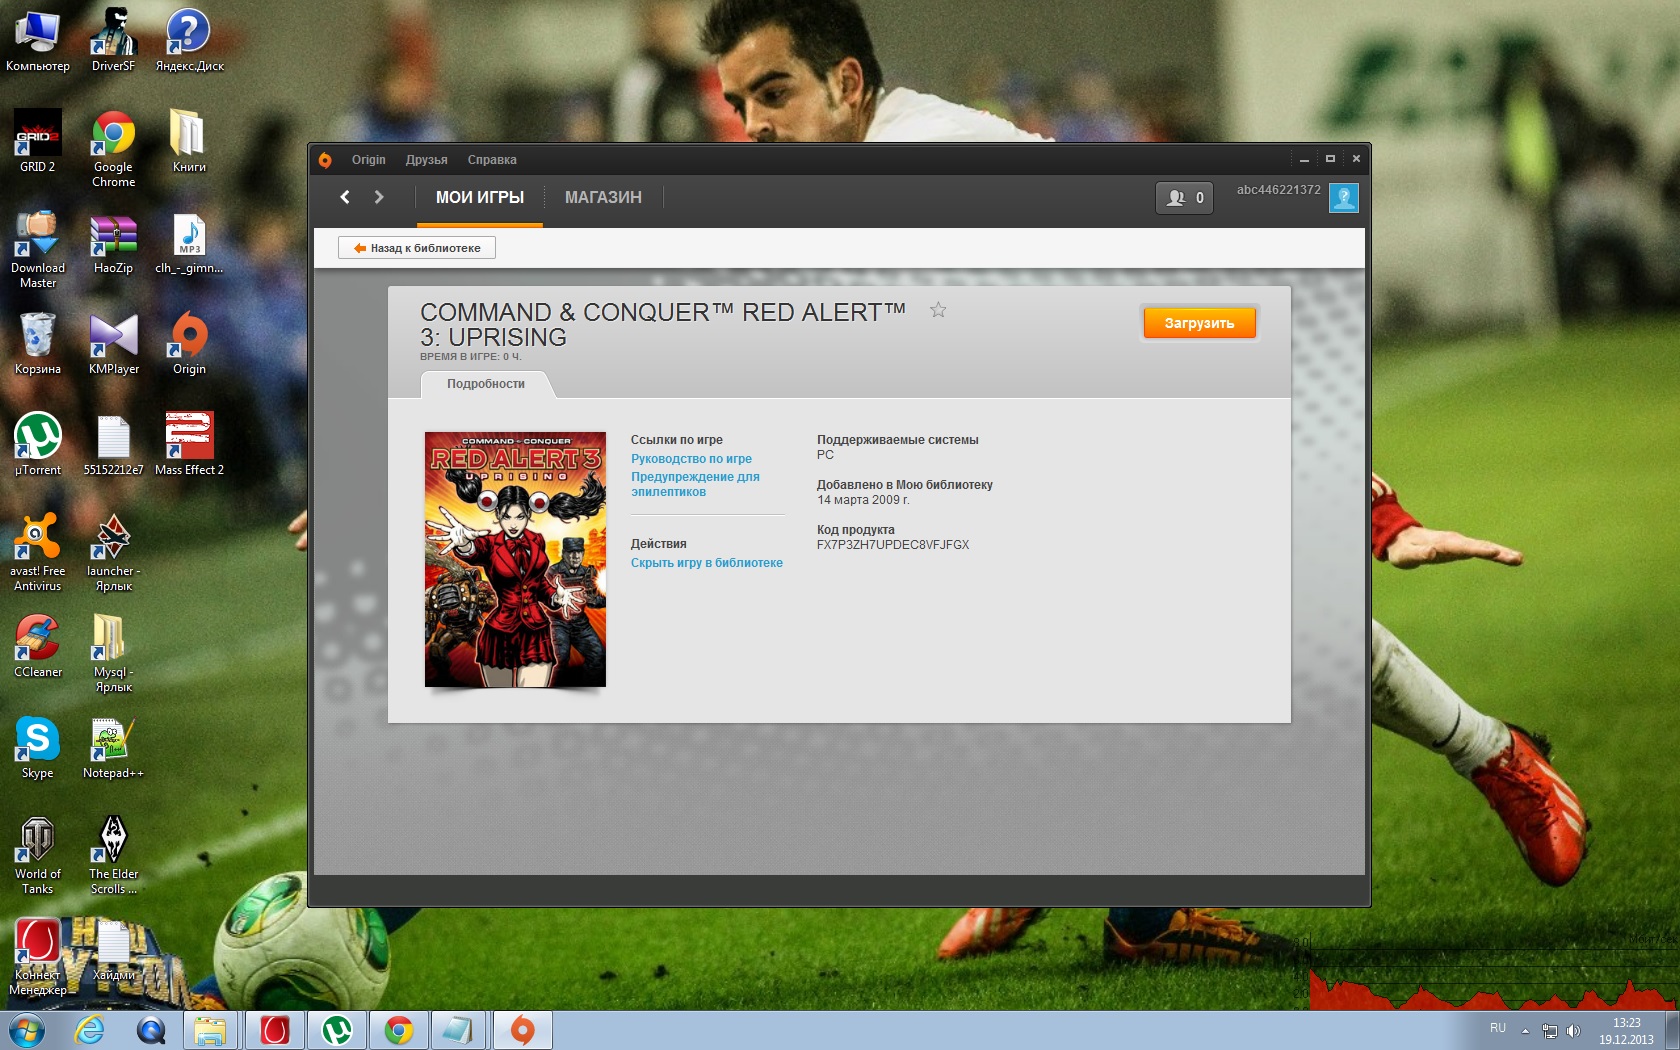Select the KMPlayer desktop shortcut
Image resolution: width=1680 pixels, height=1050 pixels.
click(113, 345)
